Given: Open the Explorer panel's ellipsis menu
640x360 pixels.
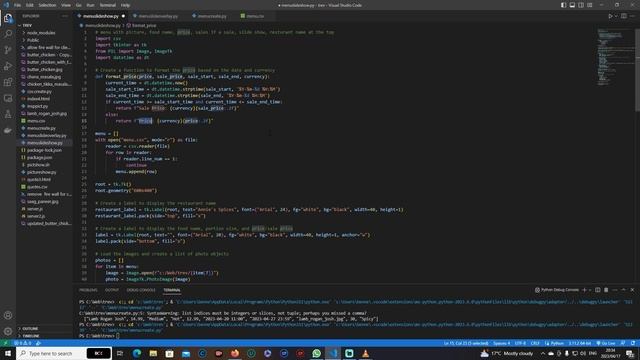Looking at the screenshot, I should pos(65,16).
